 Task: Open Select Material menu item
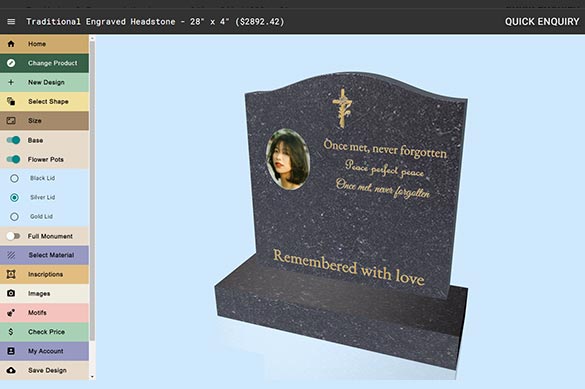point(44,255)
